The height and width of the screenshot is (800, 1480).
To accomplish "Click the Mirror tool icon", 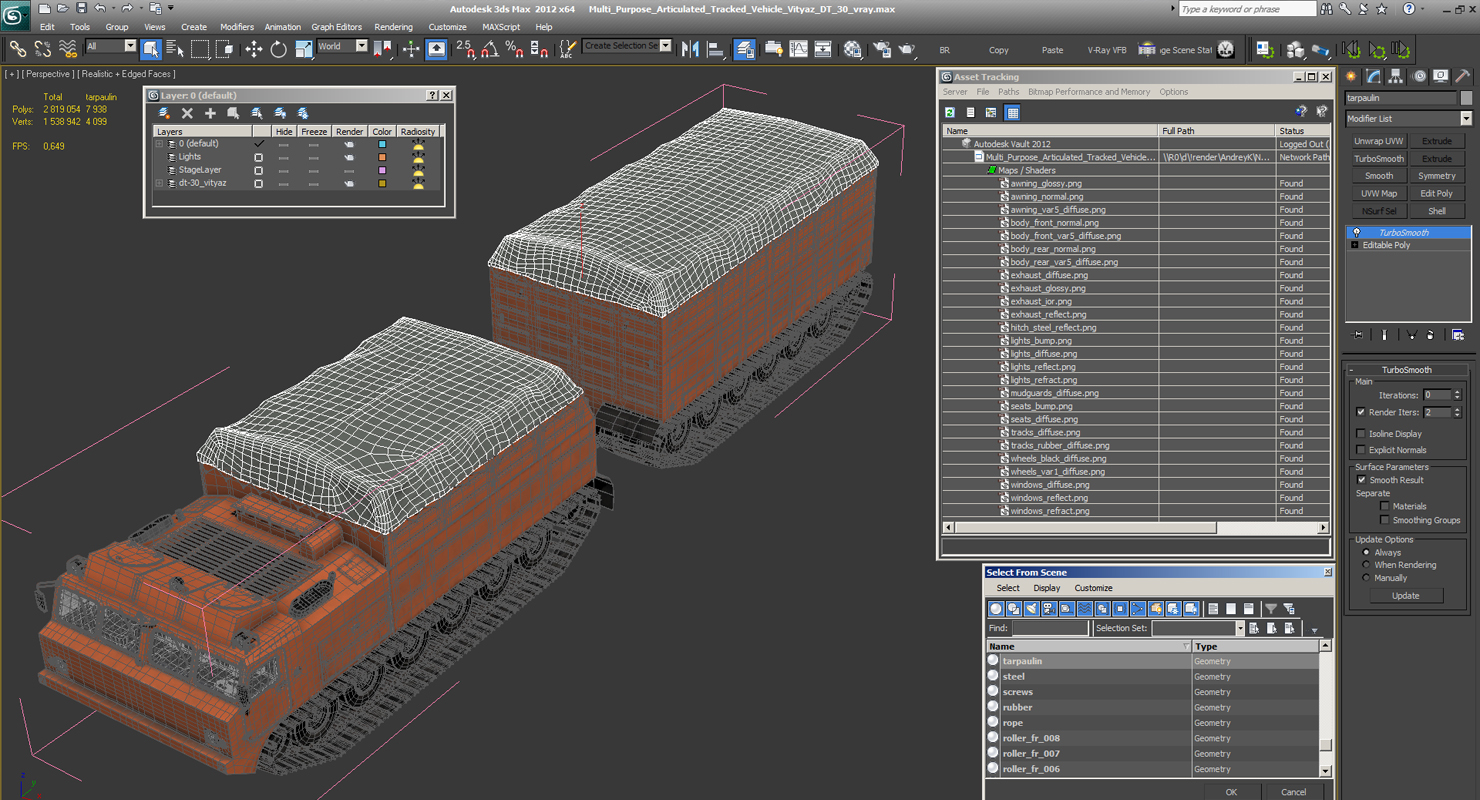I will click(x=690, y=49).
